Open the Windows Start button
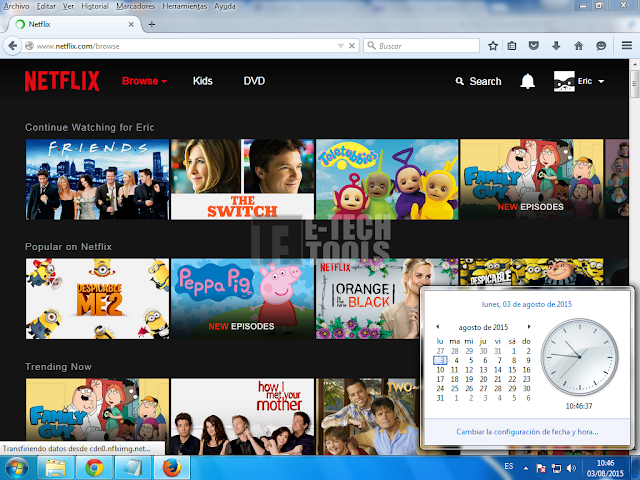The image size is (640, 480). pyautogui.click(x=17, y=468)
